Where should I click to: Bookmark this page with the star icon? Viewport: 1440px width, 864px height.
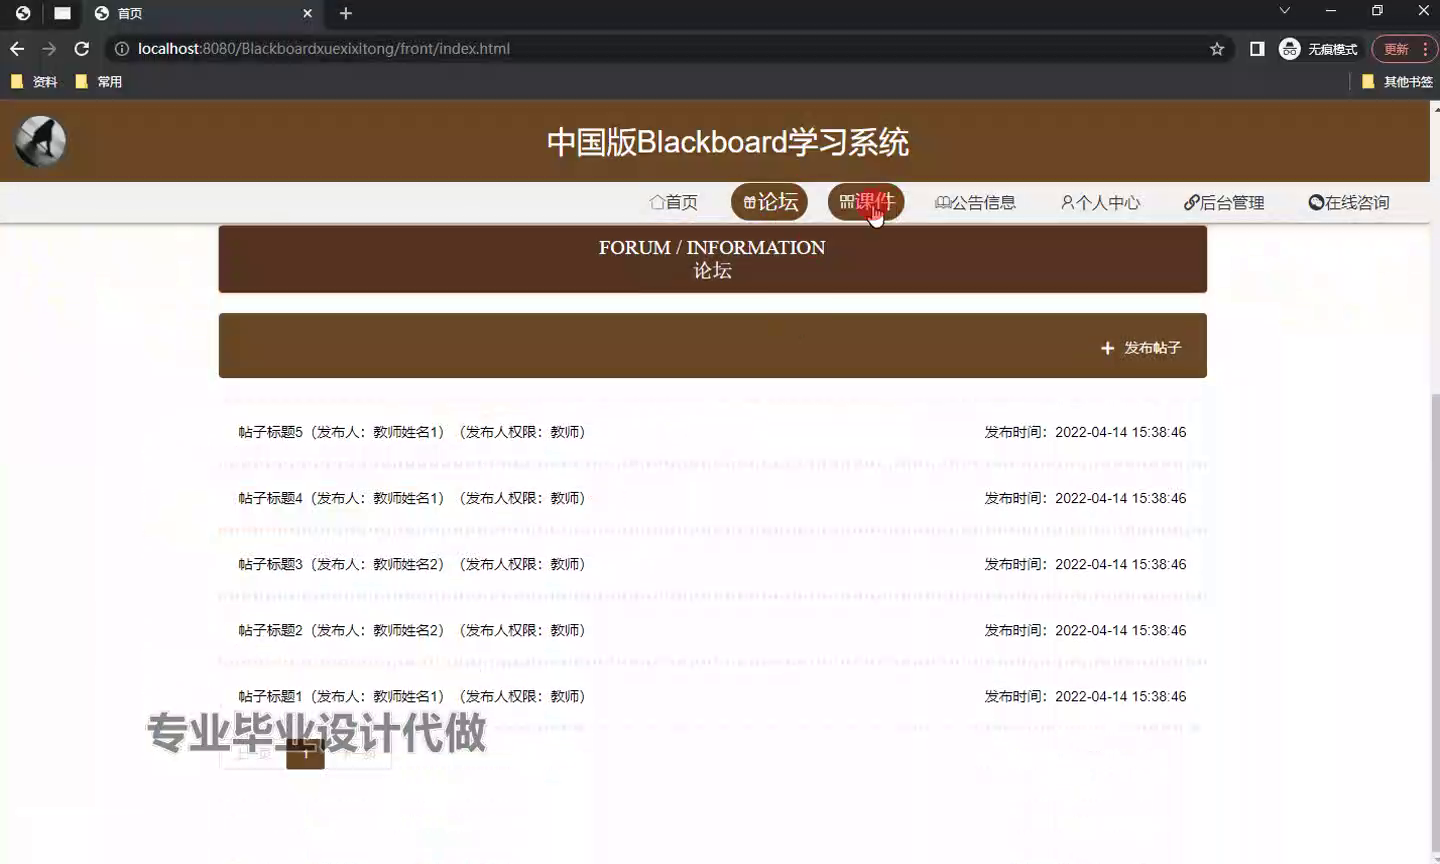pyautogui.click(x=1217, y=49)
